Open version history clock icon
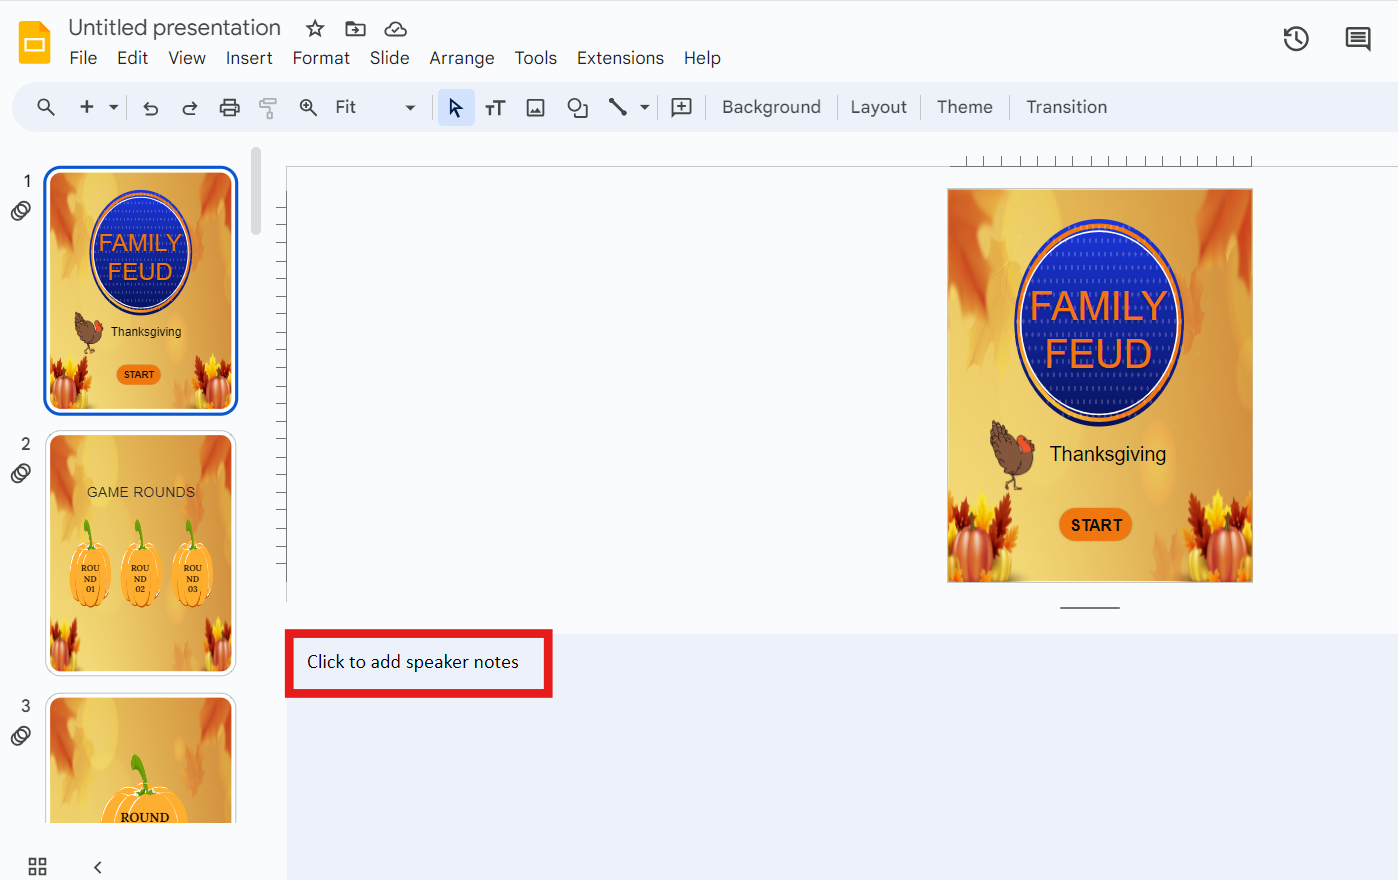1398x880 pixels. (x=1296, y=39)
